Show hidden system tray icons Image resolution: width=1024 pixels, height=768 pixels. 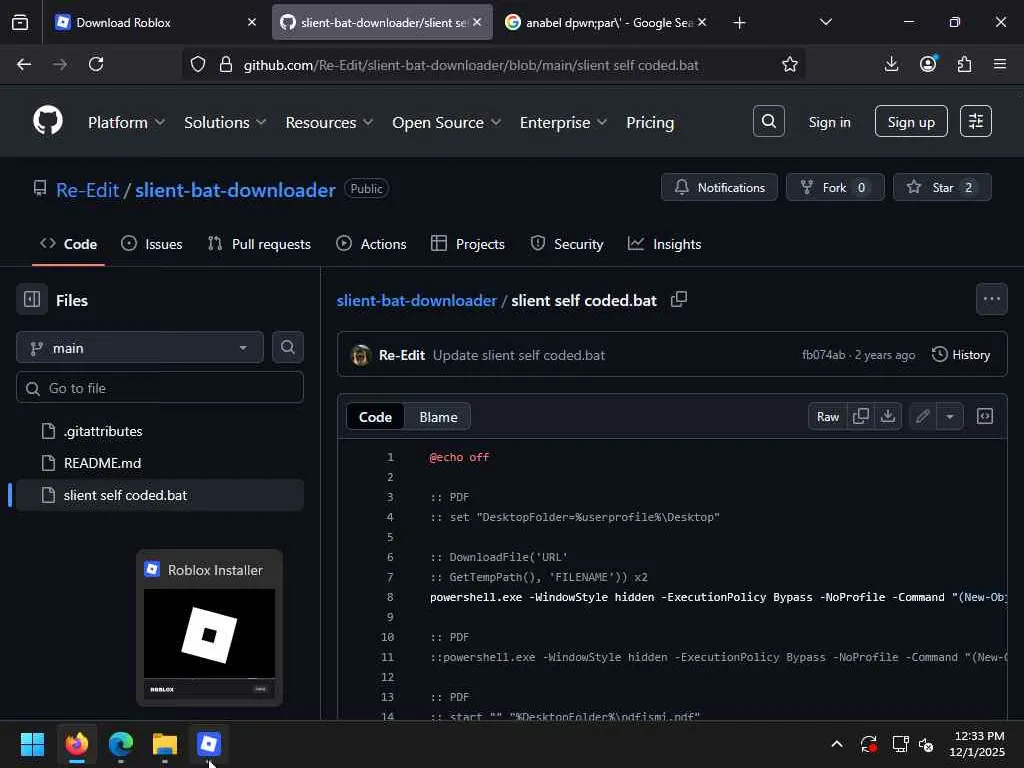(837, 744)
